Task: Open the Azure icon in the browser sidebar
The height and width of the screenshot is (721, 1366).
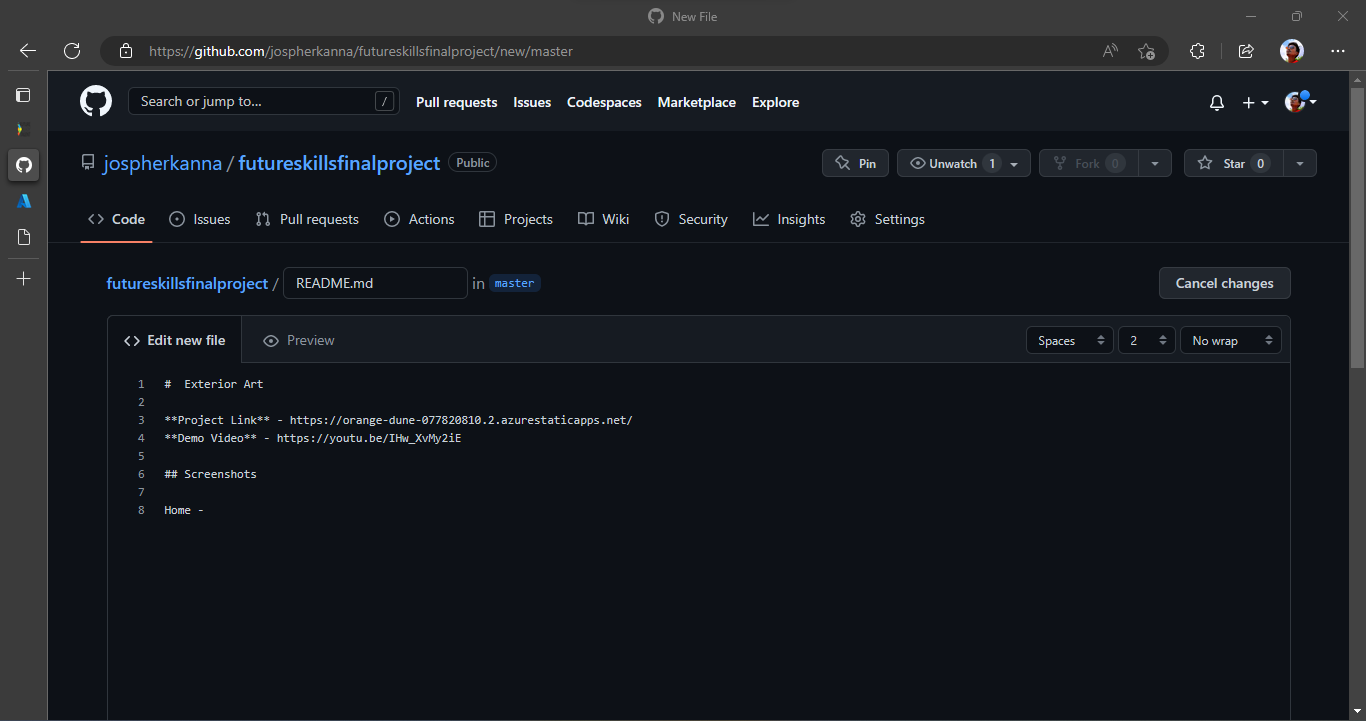Action: [23, 201]
